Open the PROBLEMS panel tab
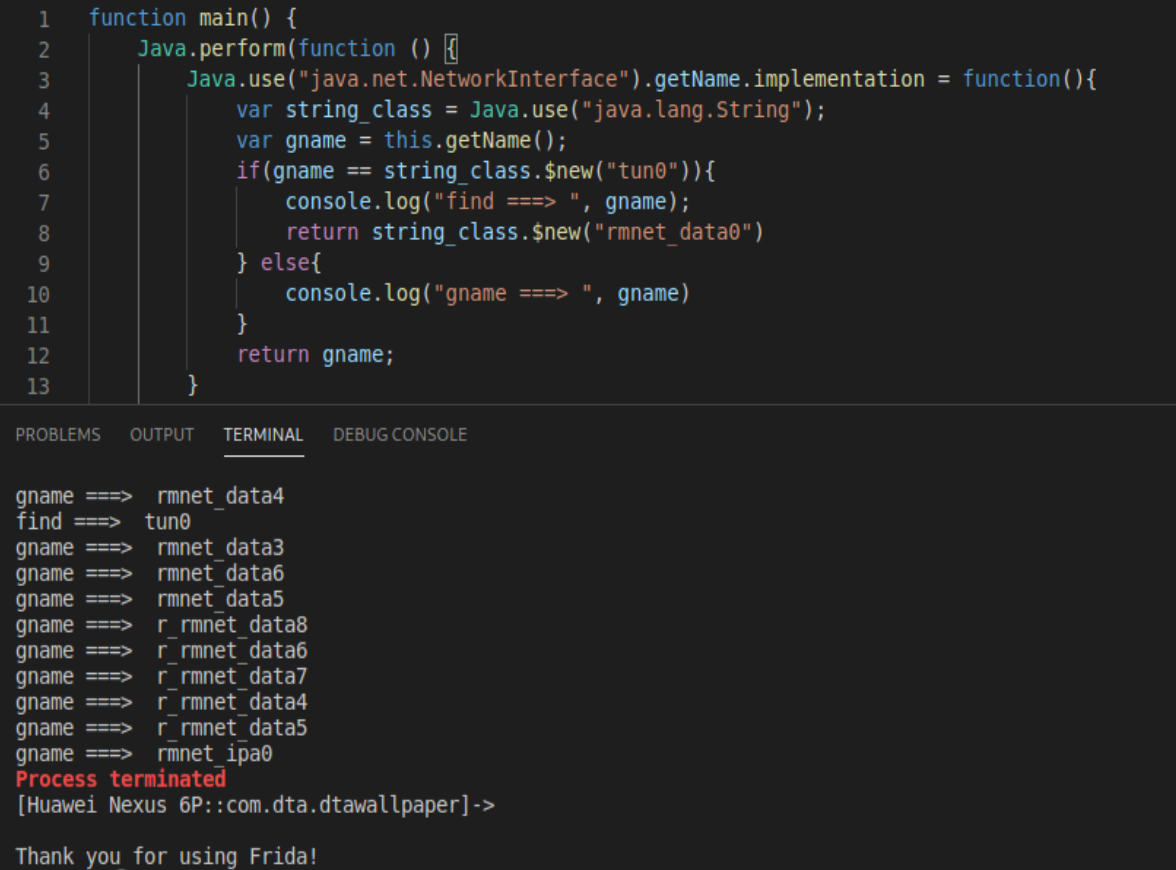The image size is (1176, 870). coord(58,435)
